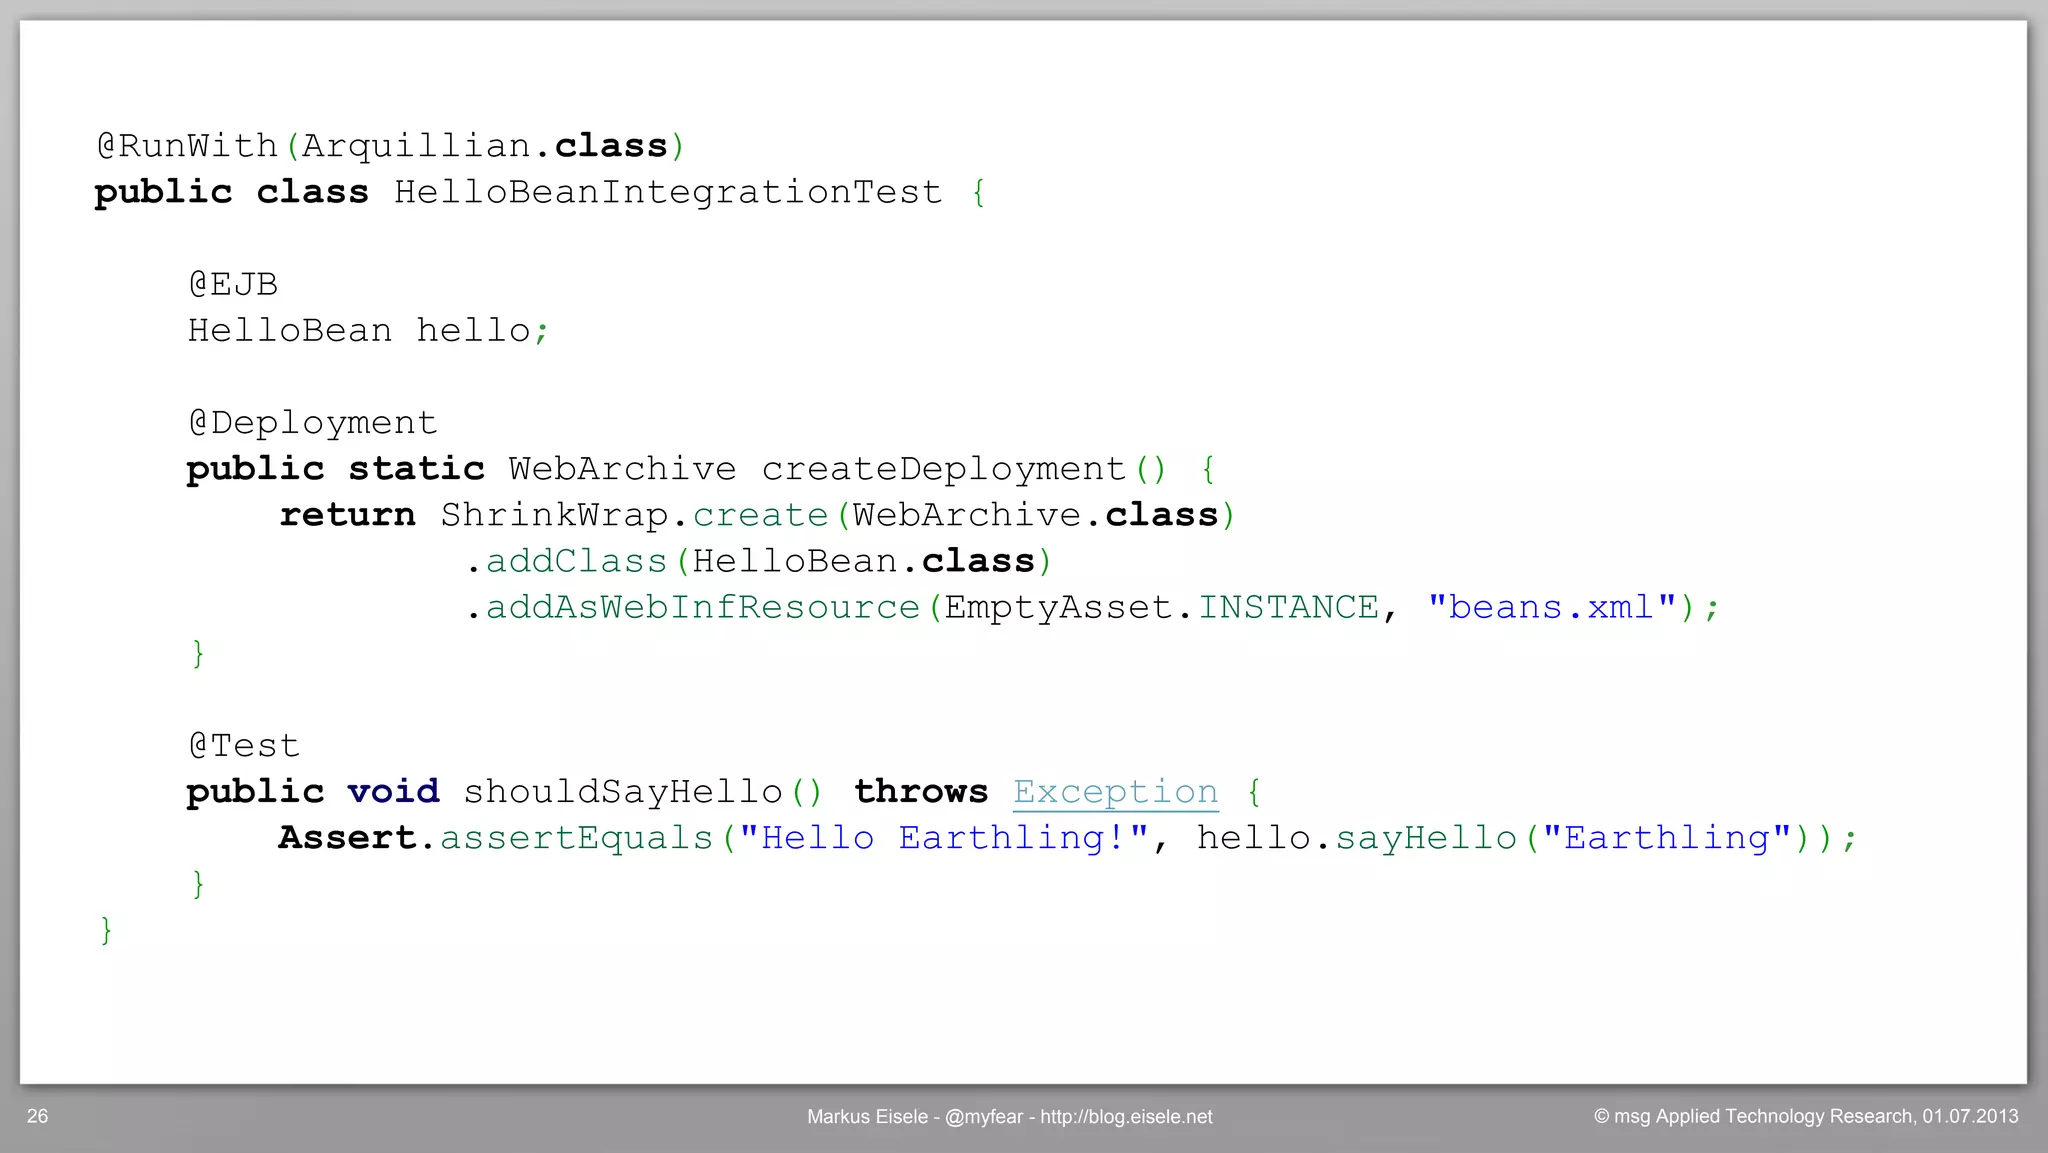Click the @EJB annotation
The image size is (2048, 1153).
(233, 285)
